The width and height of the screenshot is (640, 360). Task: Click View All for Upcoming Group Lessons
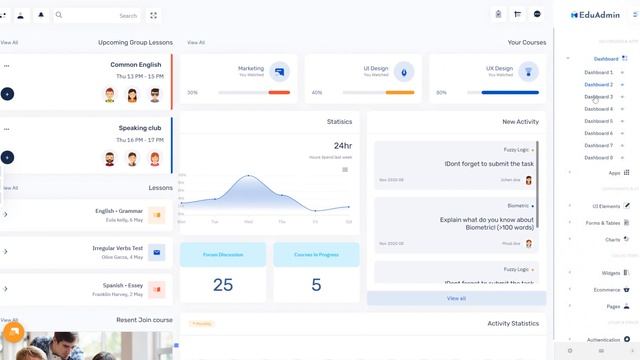(9, 42)
